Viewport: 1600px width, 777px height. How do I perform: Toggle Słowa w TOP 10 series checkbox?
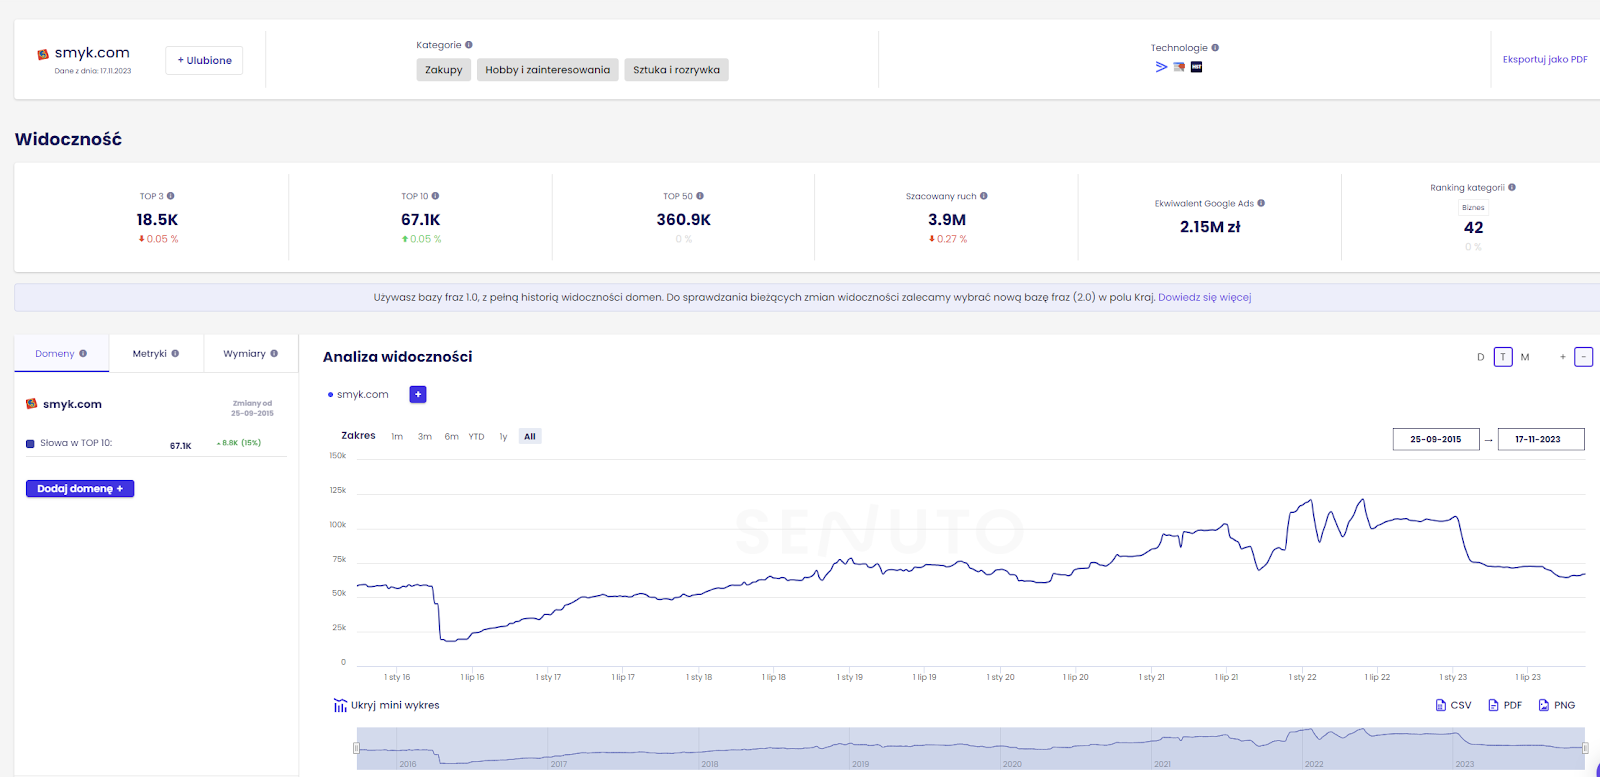pyautogui.click(x=30, y=443)
